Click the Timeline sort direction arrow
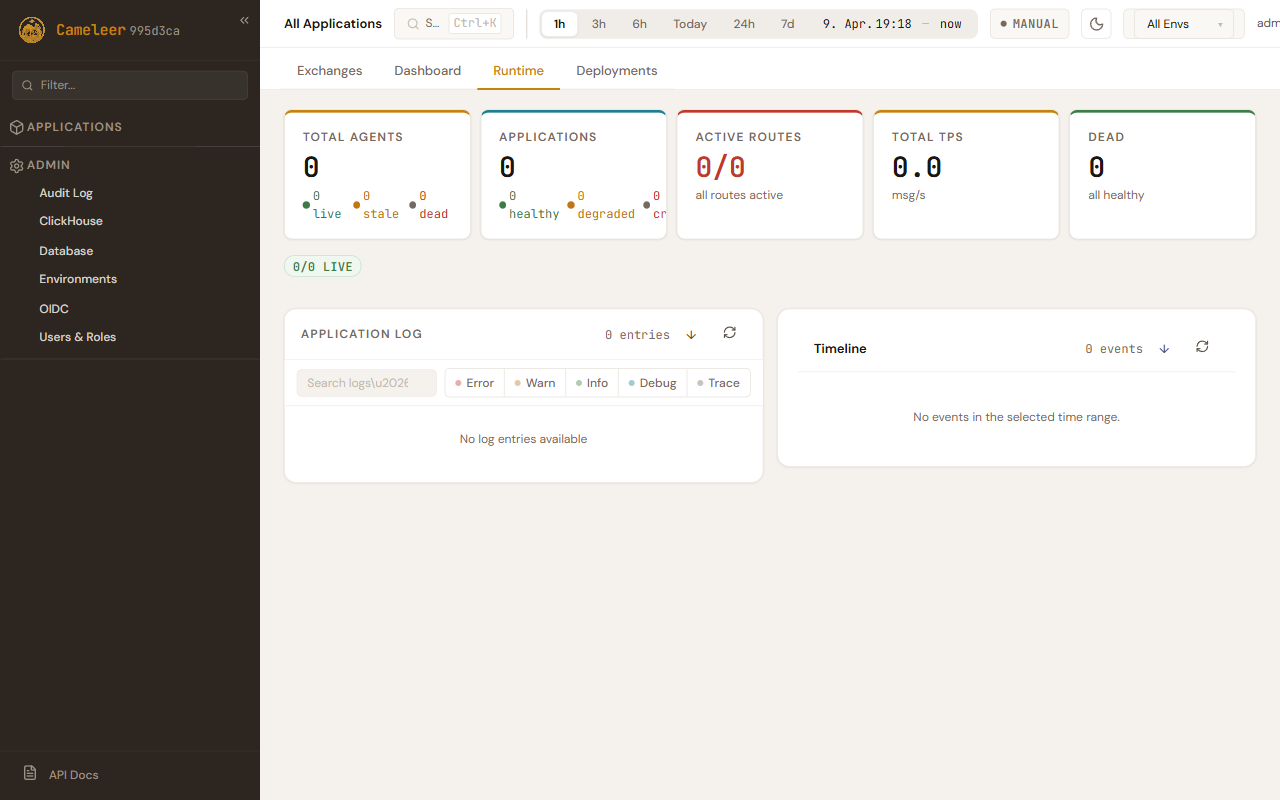 click(1164, 349)
